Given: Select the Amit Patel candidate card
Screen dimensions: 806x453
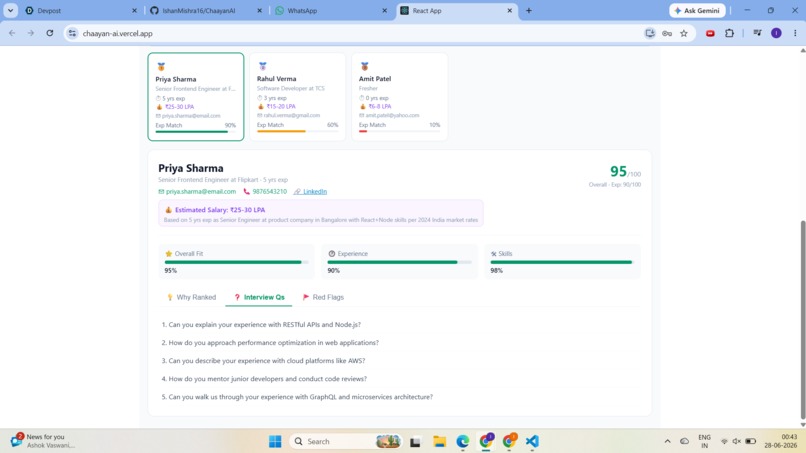Looking at the screenshot, I should point(399,97).
